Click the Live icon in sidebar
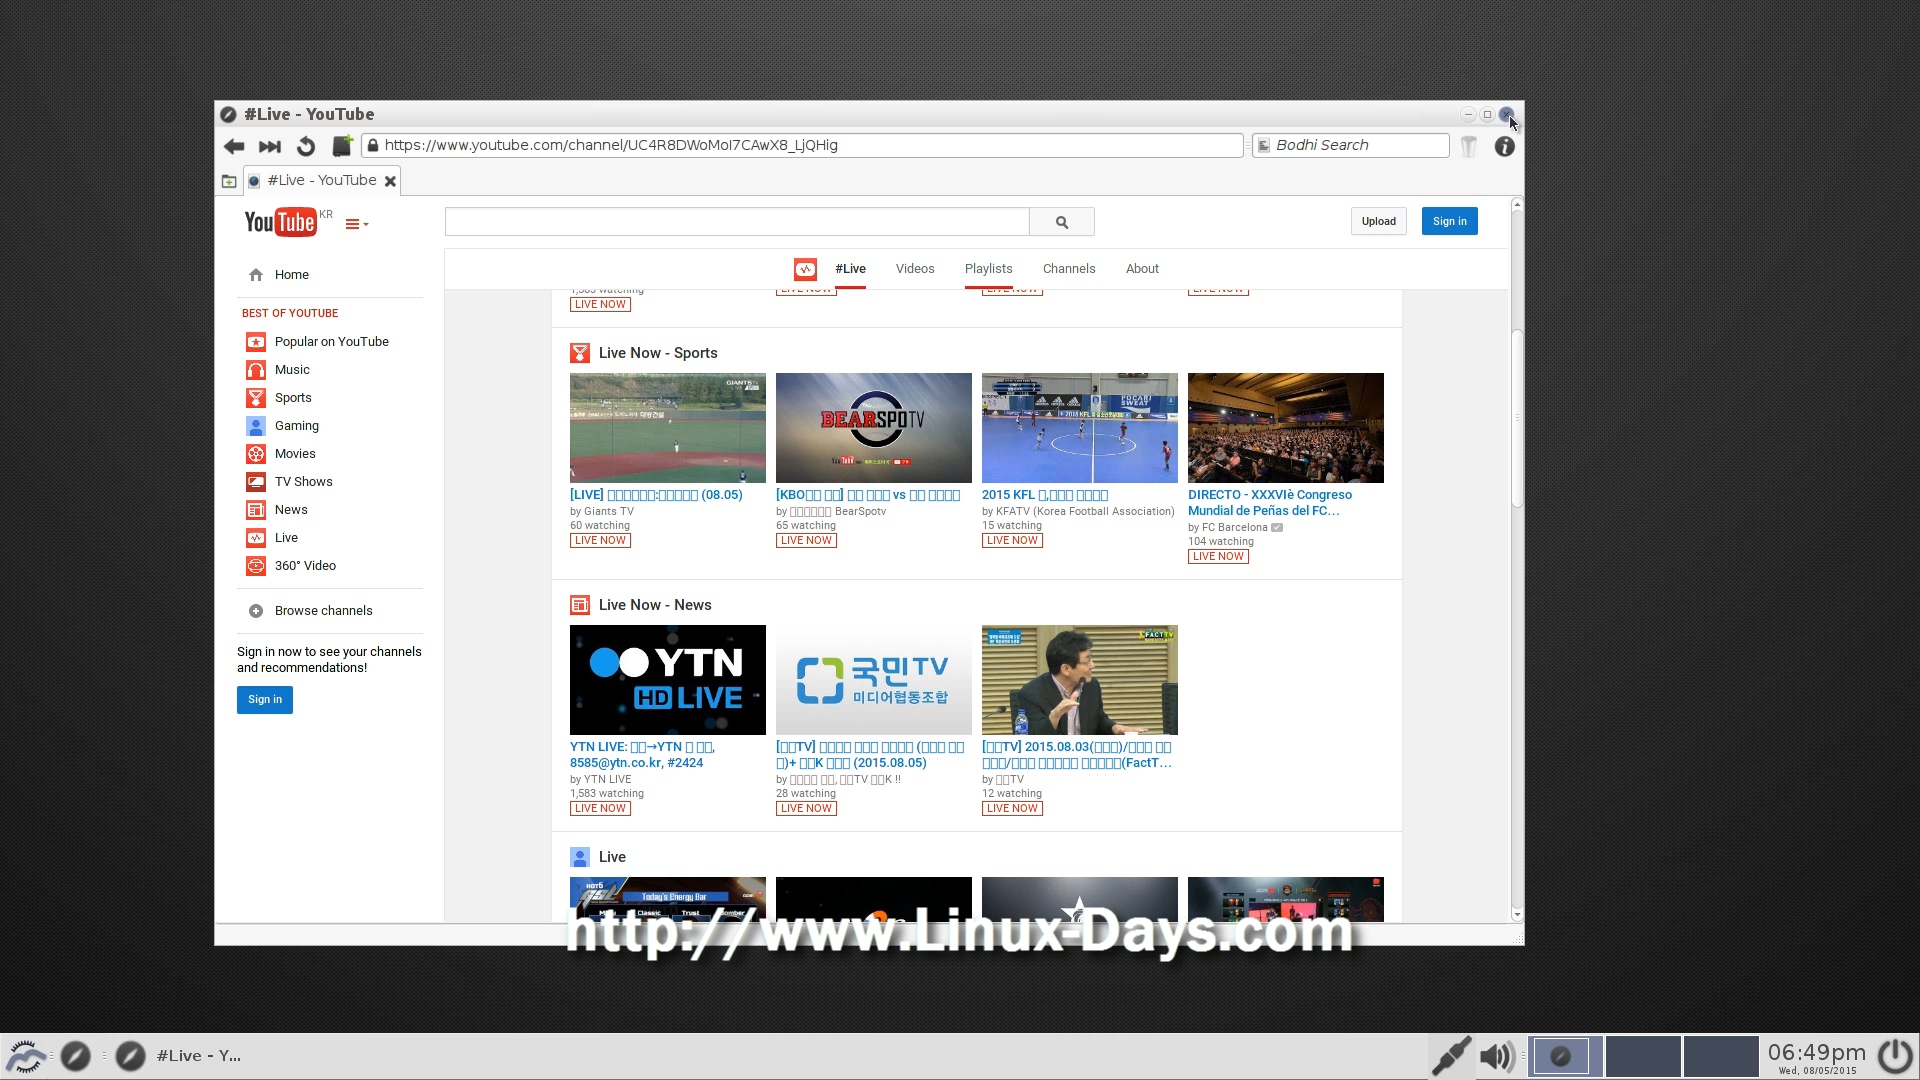The width and height of the screenshot is (1920, 1080). click(256, 538)
